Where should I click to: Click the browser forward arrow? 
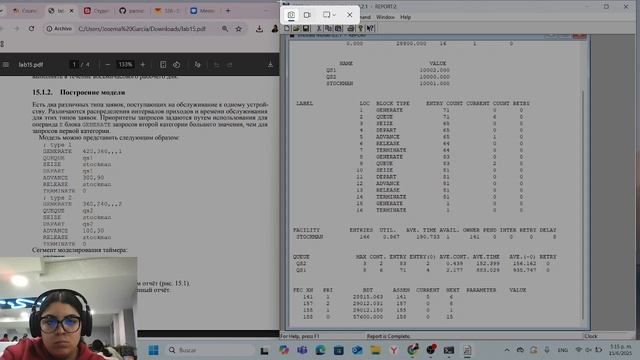pos(16,29)
